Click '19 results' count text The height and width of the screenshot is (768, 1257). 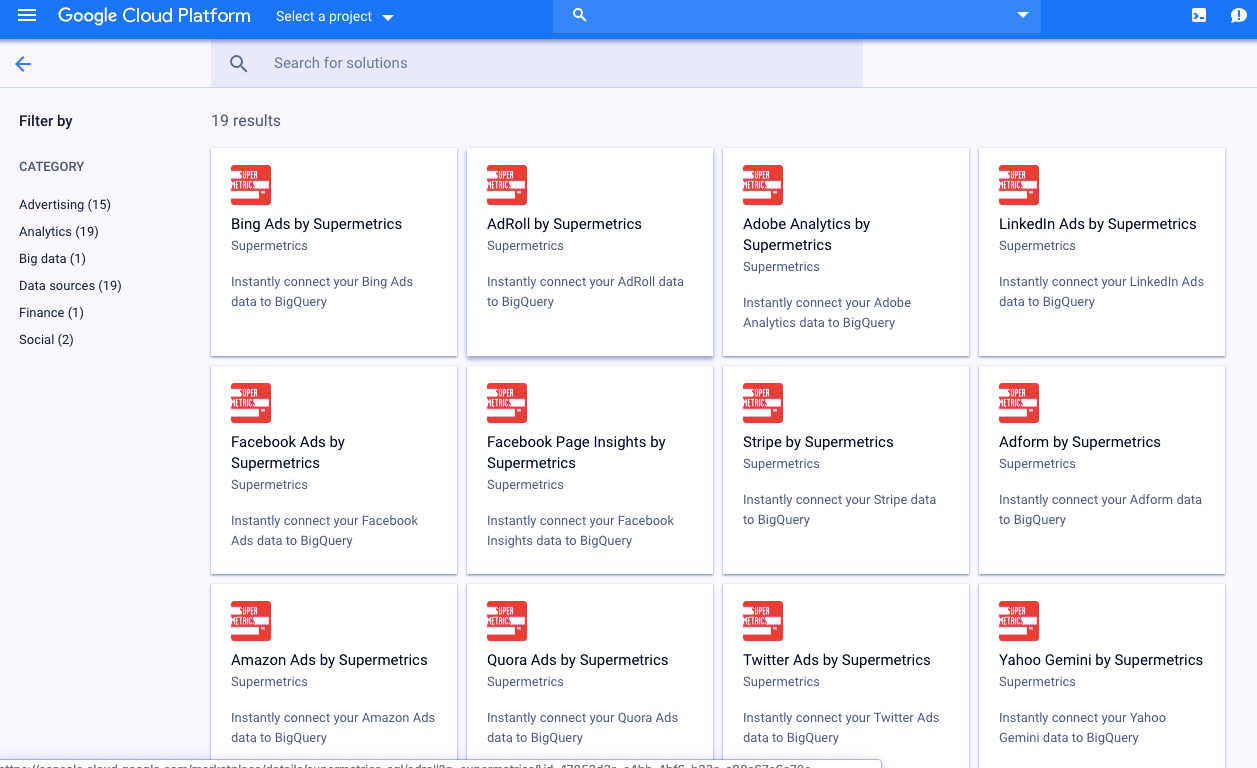[x=246, y=121]
